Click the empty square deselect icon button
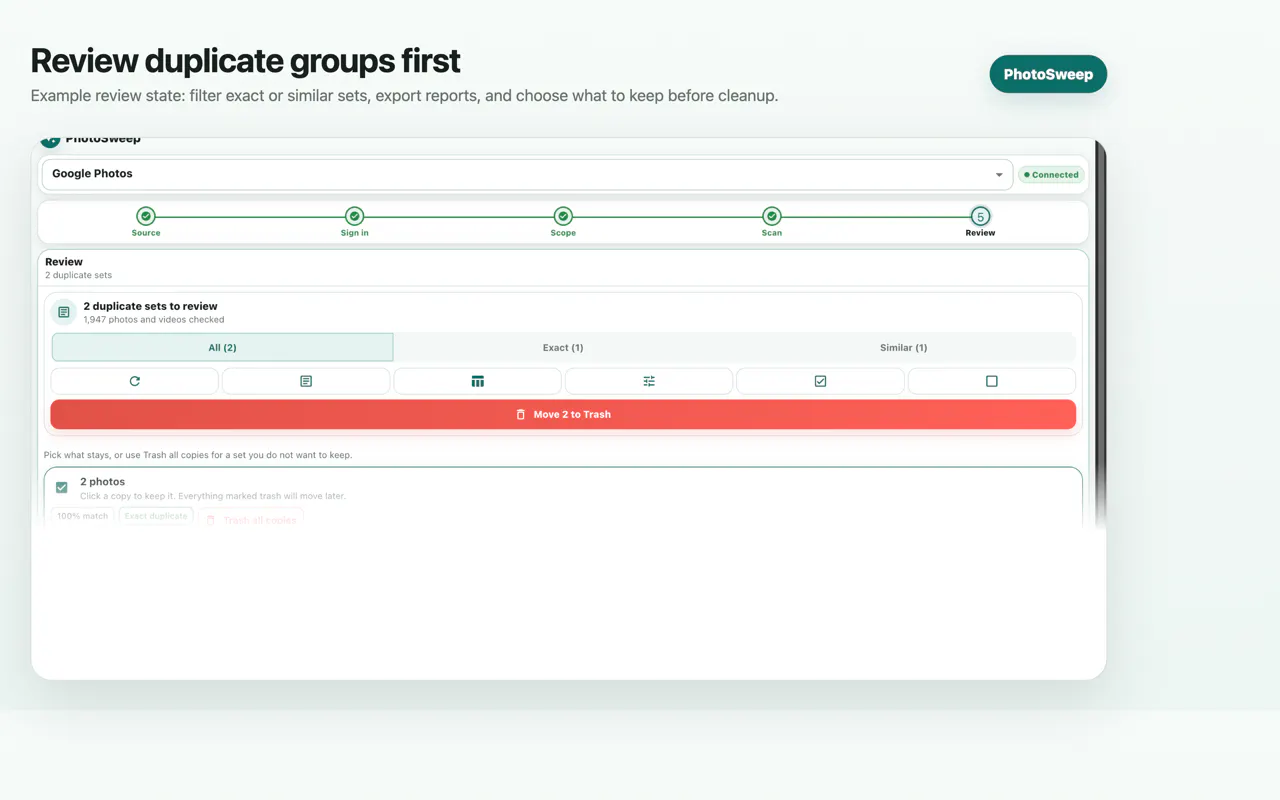This screenshot has height=800, width=1280. tap(992, 381)
